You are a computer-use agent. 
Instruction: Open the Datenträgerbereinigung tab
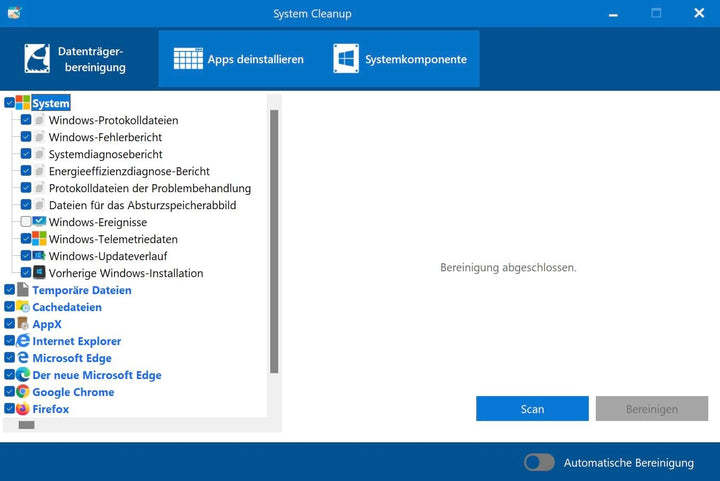[x=79, y=59]
